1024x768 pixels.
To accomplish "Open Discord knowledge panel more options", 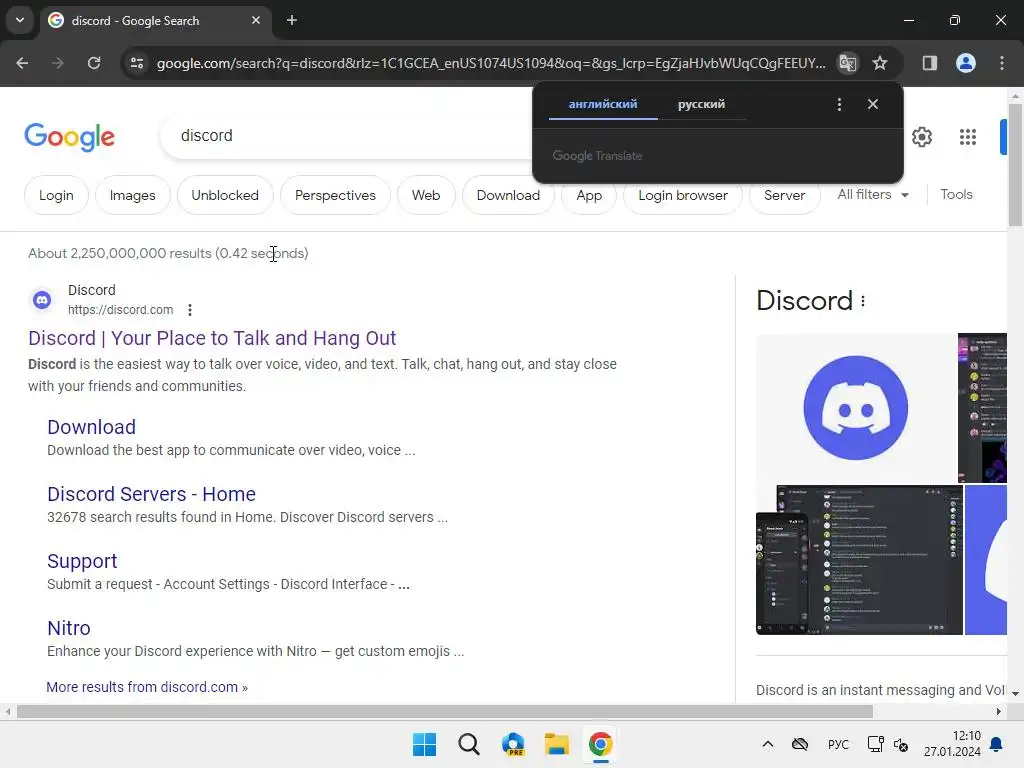I will click(x=863, y=301).
